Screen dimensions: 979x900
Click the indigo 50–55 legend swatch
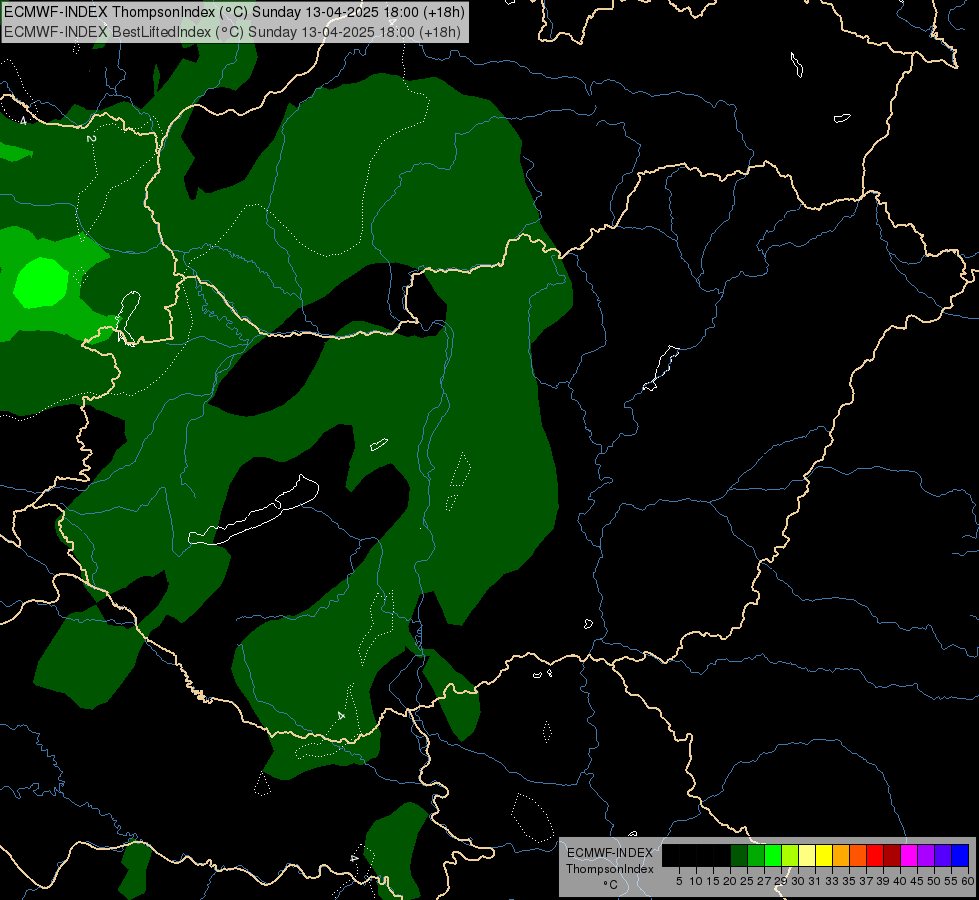(943, 855)
